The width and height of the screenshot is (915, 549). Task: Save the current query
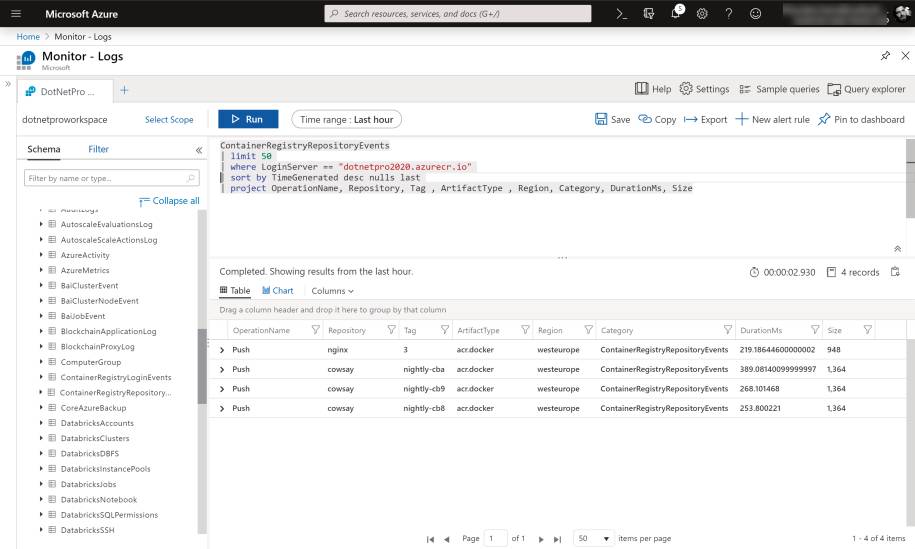612,119
